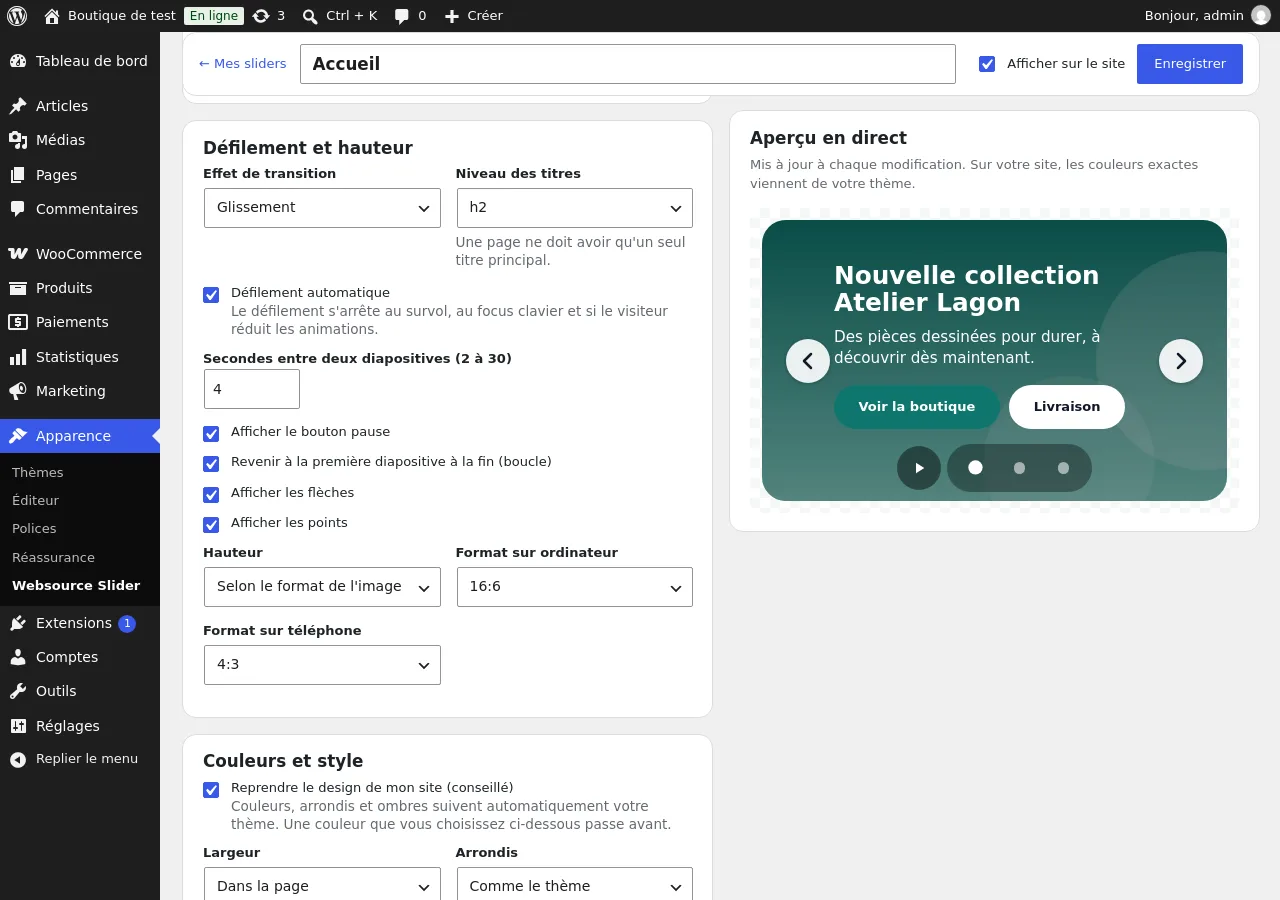
Task: Click the Replier le menu collapse icon
Action: coord(18,760)
